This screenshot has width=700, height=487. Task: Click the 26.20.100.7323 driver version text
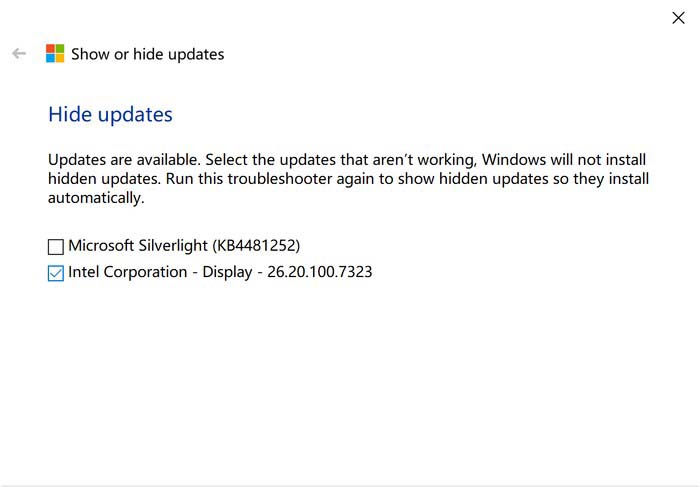pyautogui.click(x=319, y=272)
